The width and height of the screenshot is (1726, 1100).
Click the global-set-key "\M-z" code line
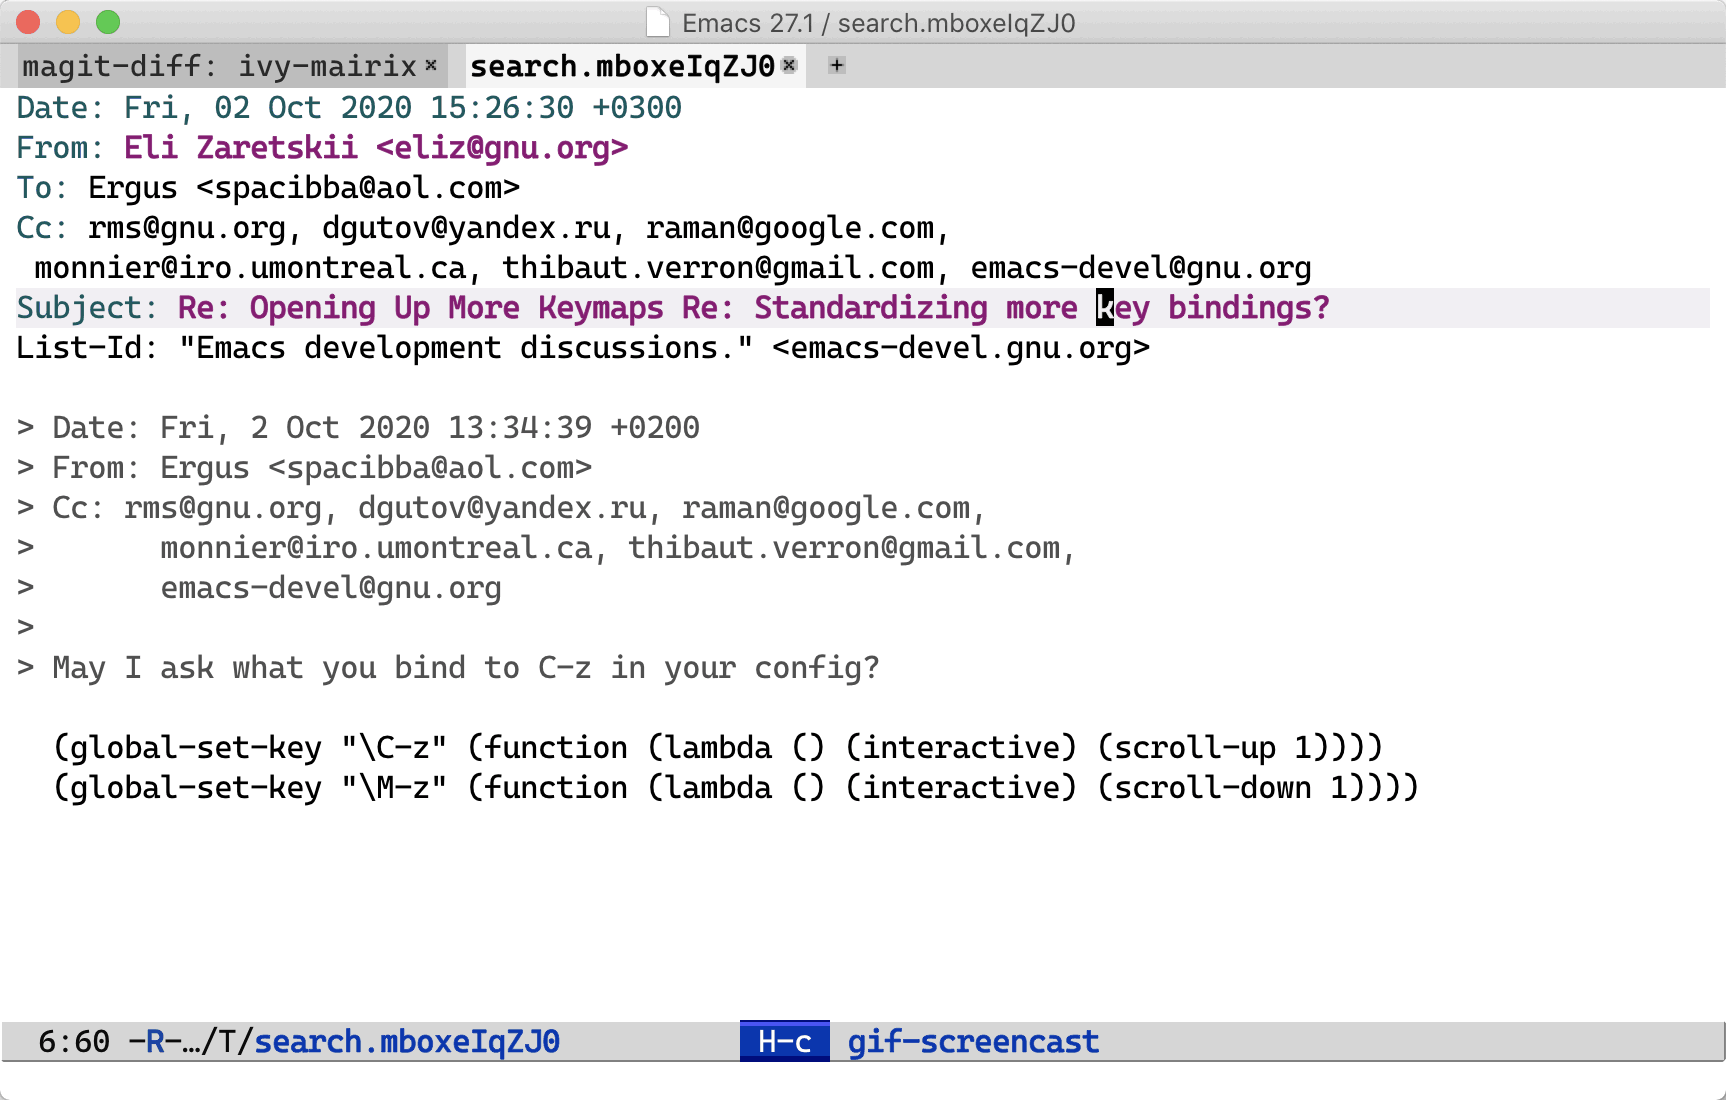(x=736, y=788)
